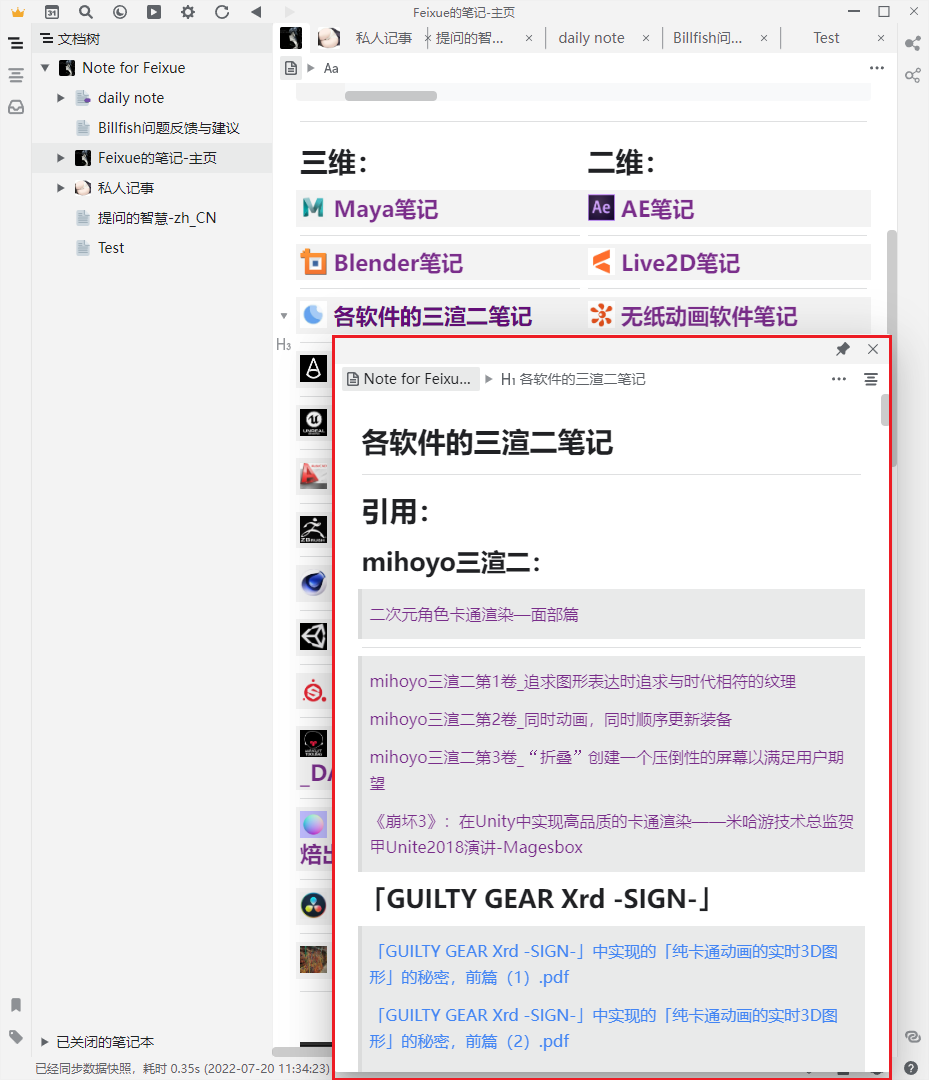Expand the 已关闭的笔记本 section
Viewport: 929px width, 1080px height.
click(x=44, y=1041)
